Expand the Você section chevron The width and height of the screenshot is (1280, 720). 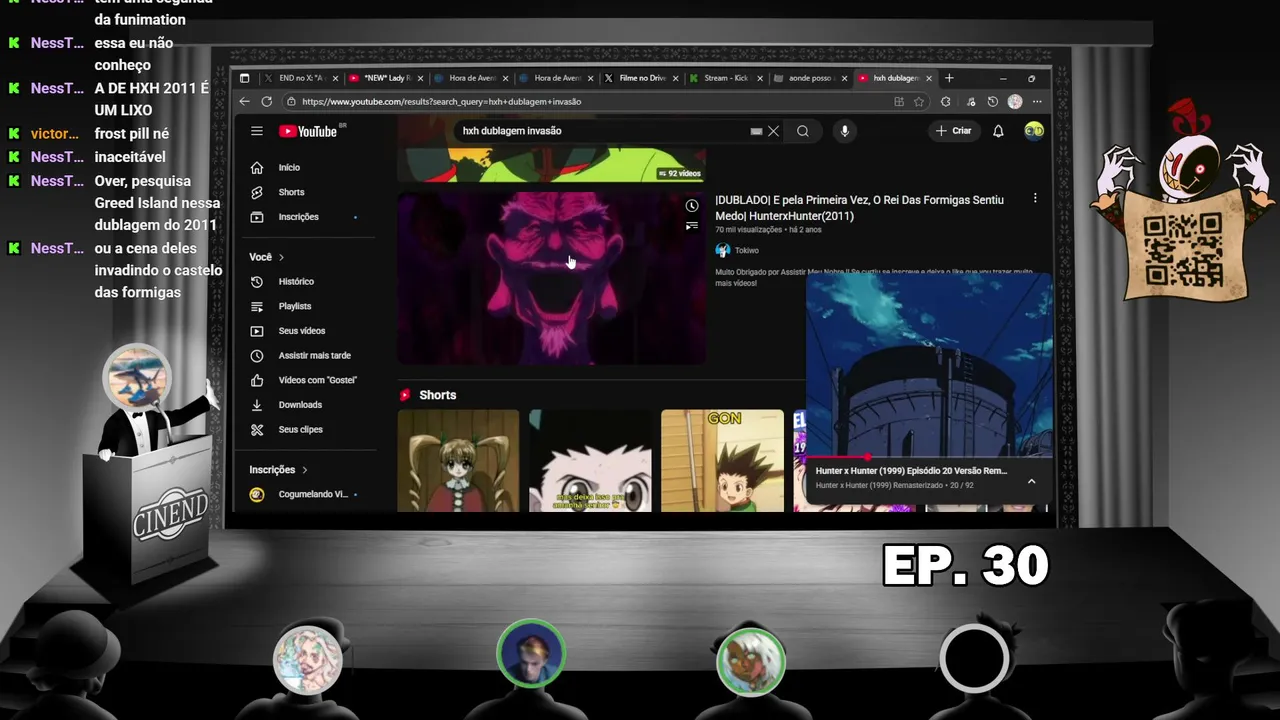281,257
